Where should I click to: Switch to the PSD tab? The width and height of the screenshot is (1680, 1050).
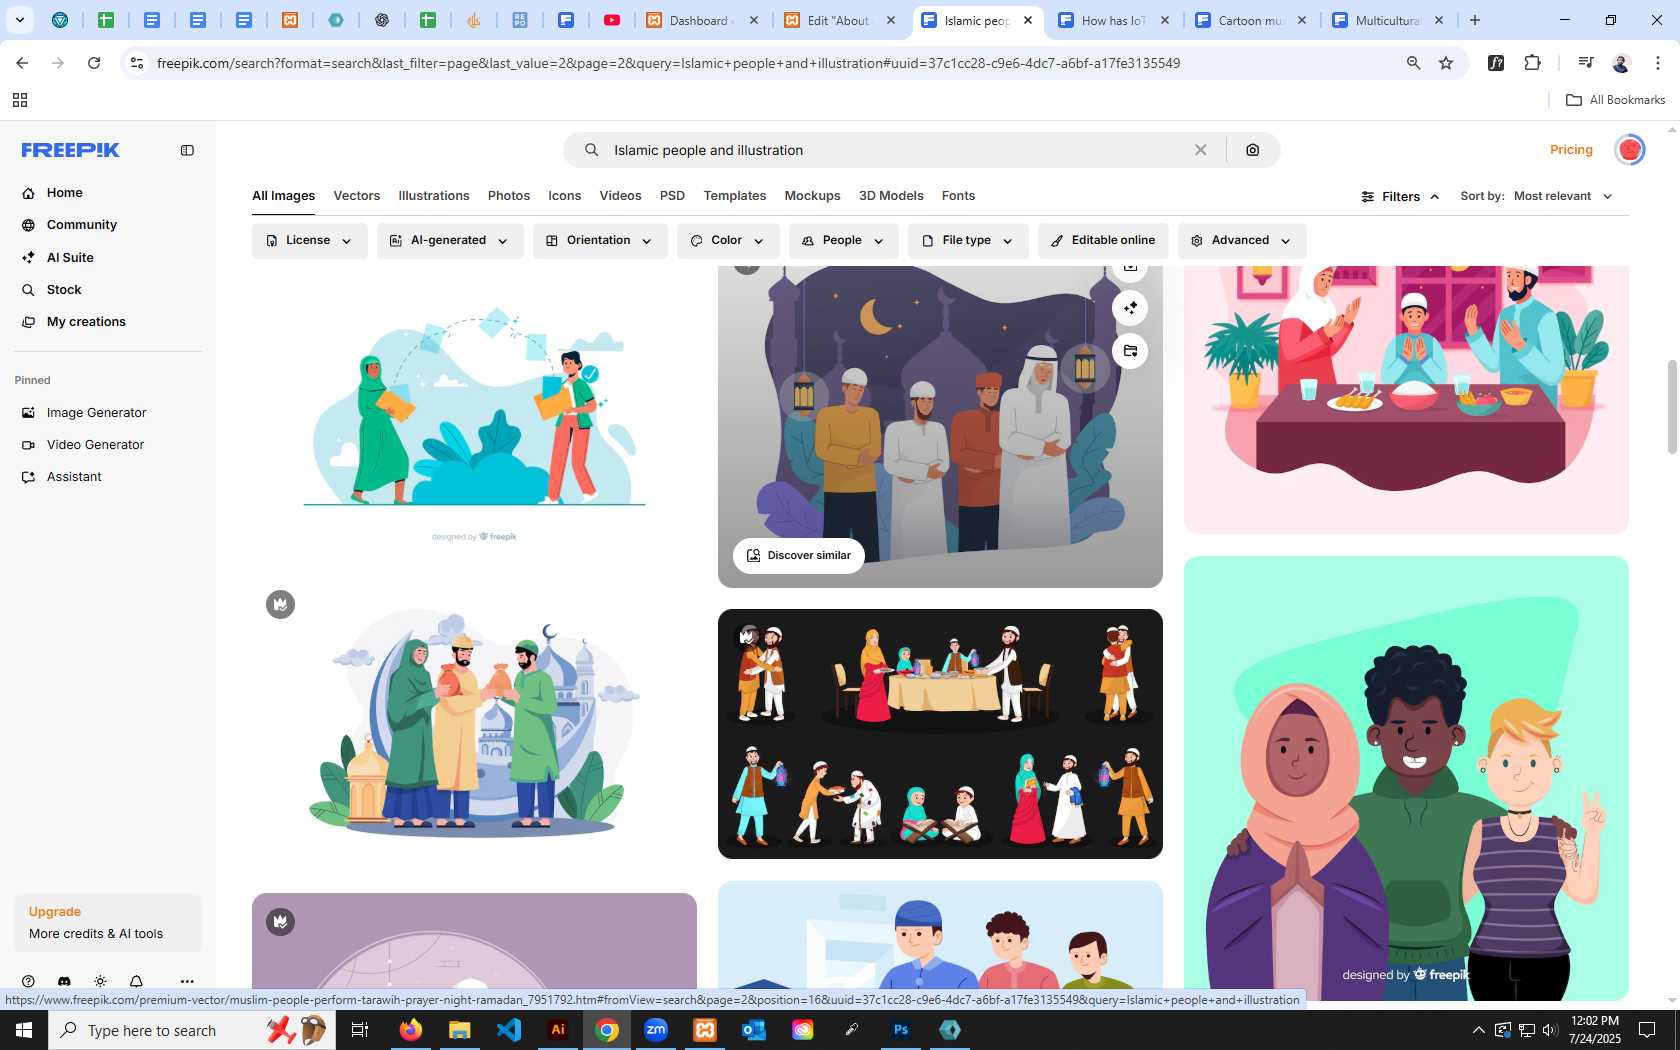(x=672, y=196)
